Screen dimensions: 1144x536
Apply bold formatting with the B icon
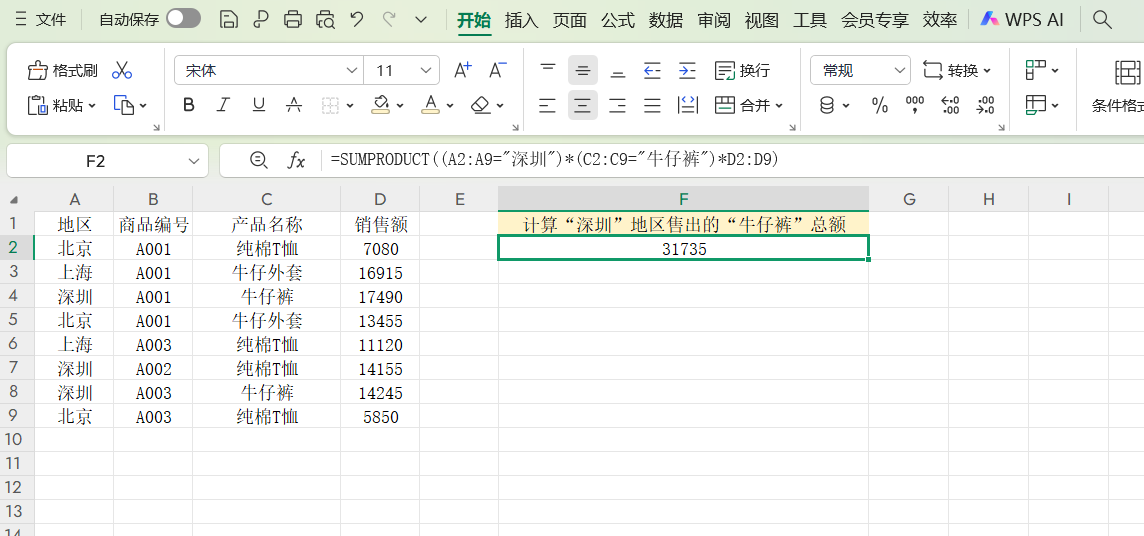(189, 105)
